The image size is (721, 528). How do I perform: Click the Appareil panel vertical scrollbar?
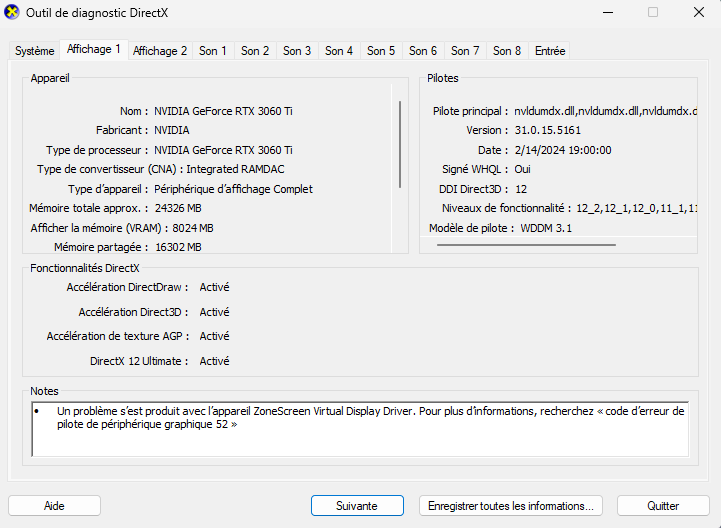tap(400, 144)
